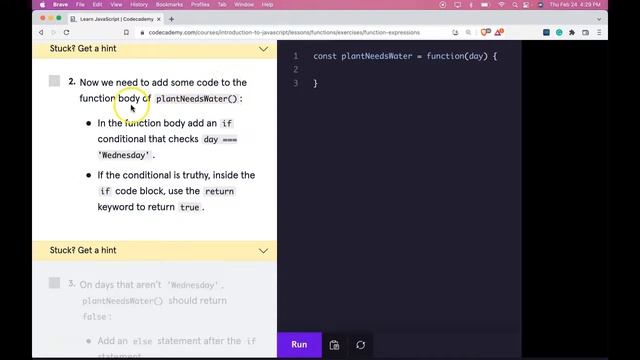Click the browser back arrow
This screenshot has height=360, width=640.
click(41, 32)
